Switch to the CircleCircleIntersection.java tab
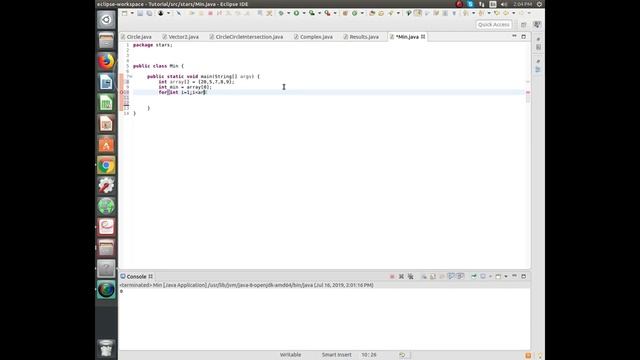640x360 pixels. coord(249,37)
